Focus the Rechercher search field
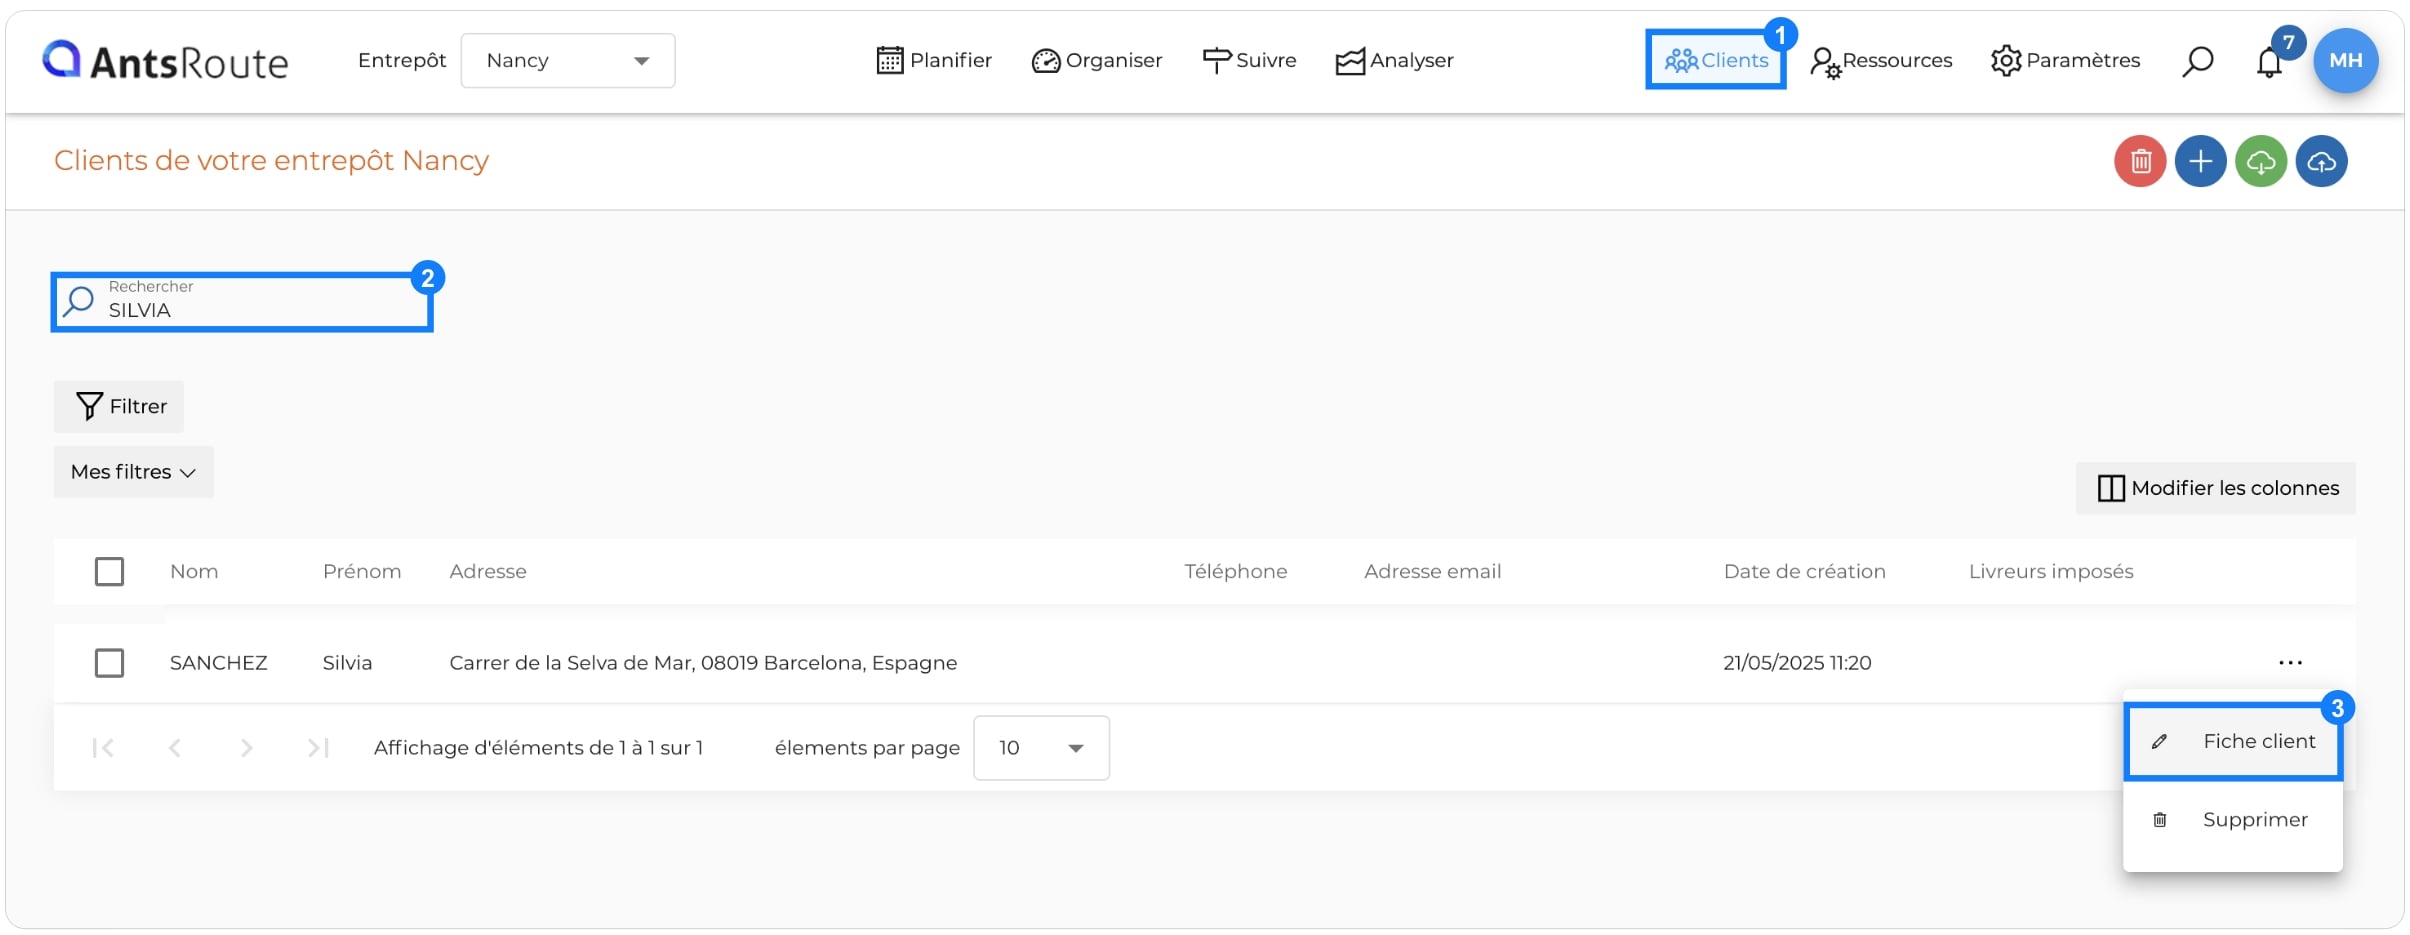2410x935 pixels. click(x=242, y=301)
